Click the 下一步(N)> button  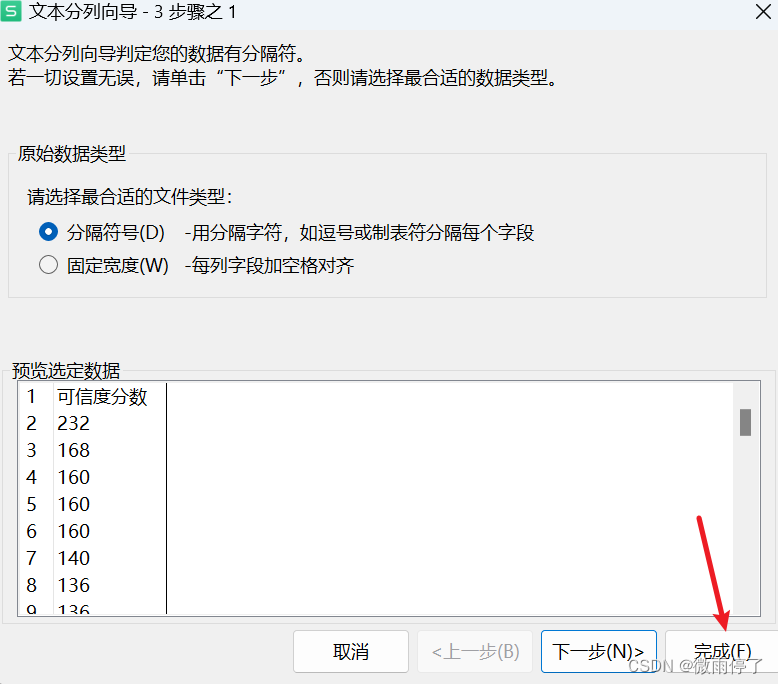point(598,651)
